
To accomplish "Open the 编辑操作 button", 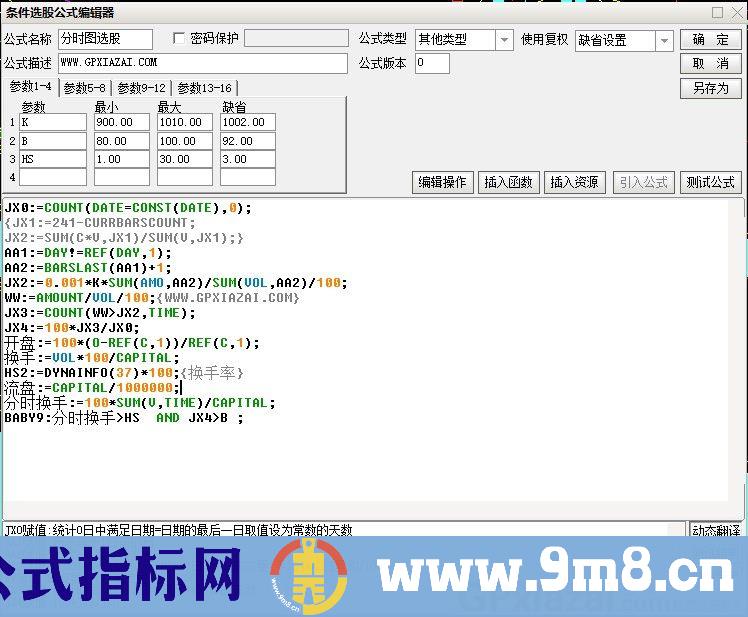I will point(442,182).
